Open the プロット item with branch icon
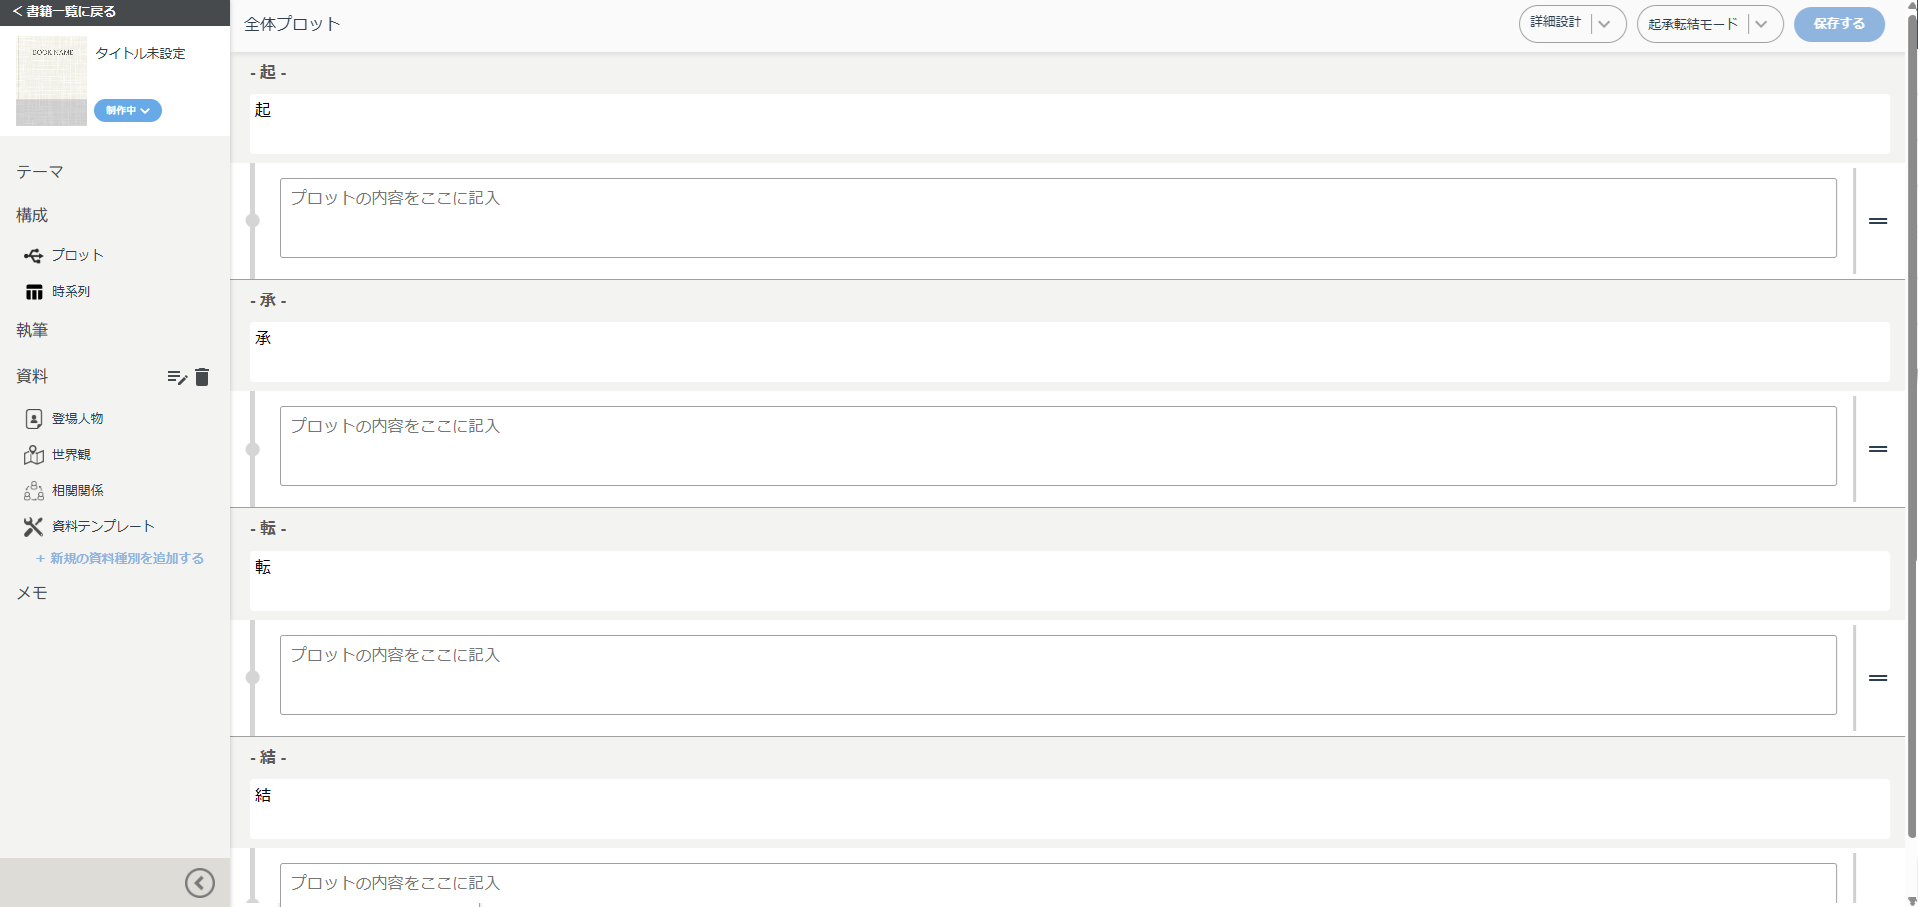The width and height of the screenshot is (1918, 907). (33, 256)
